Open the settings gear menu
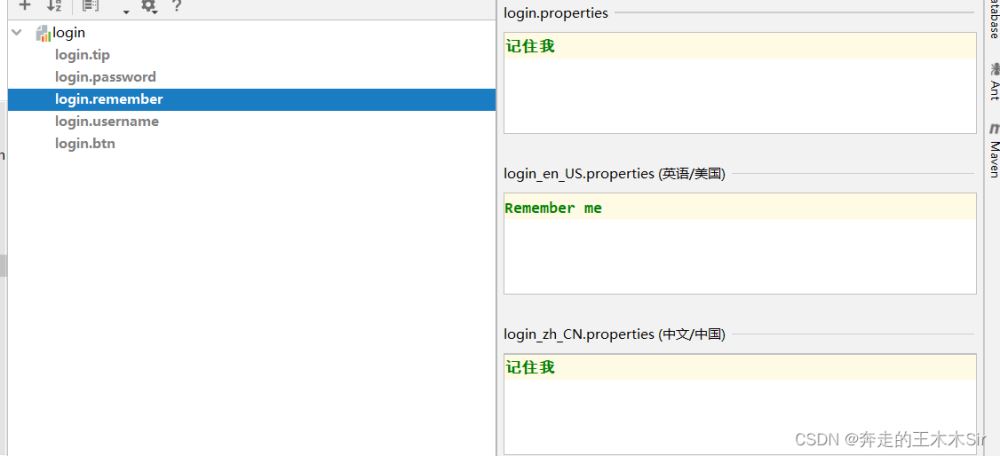The width and height of the screenshot is (1000, 456). [x=149, y=7]
